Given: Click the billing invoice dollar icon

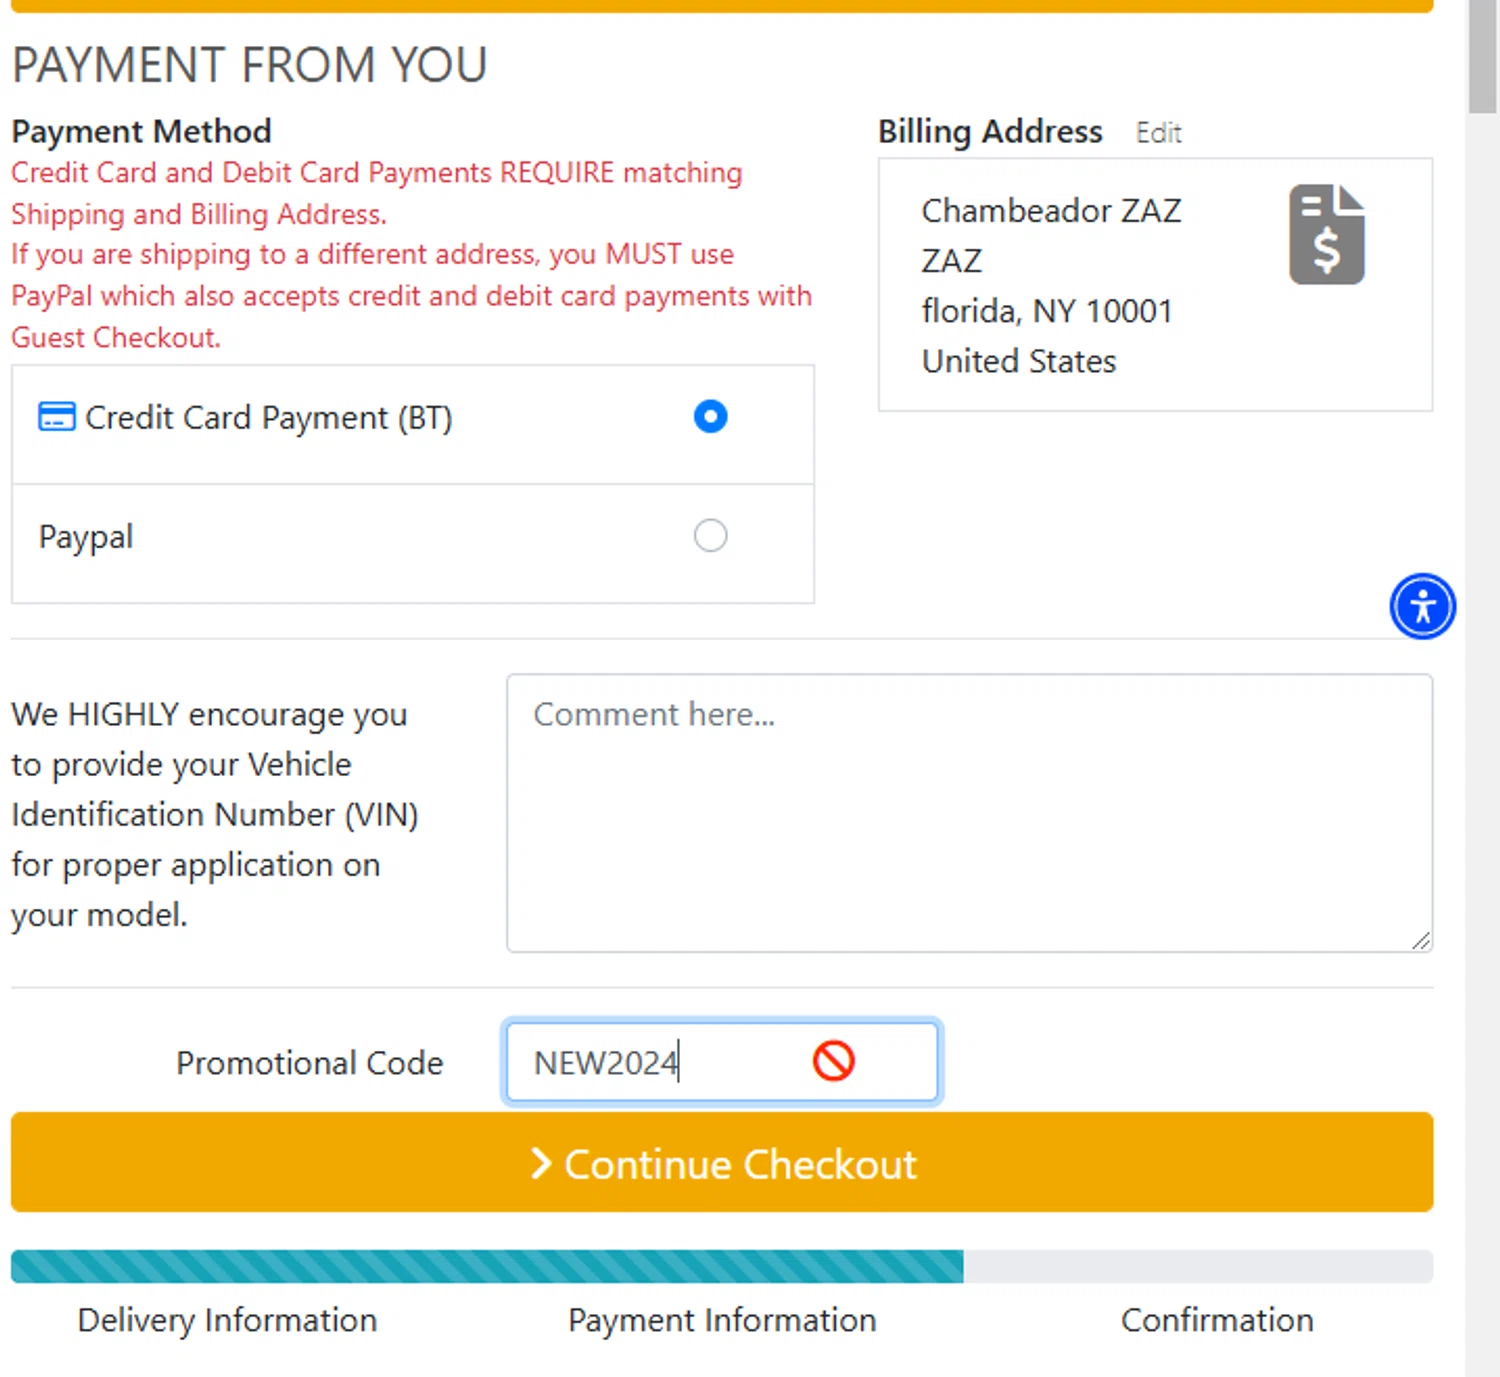Looking at the screenshot, I should click(x=1327, y=235).
